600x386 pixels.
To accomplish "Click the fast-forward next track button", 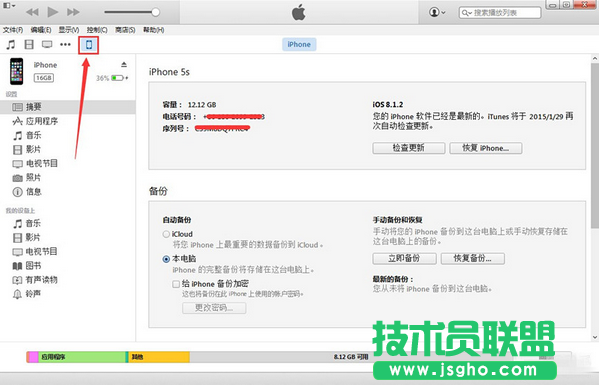I will pyautogui.click(x=73, y=12).
